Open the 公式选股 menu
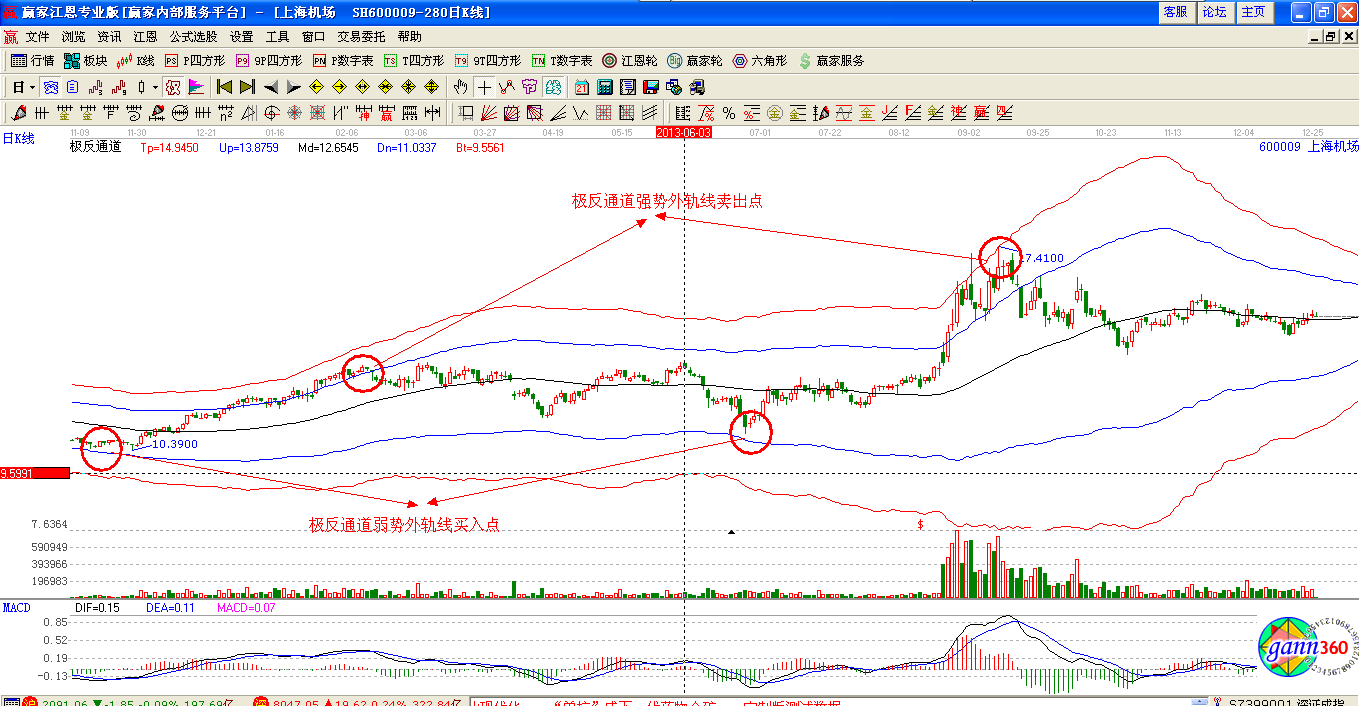Screen dimensions: 1359x706 pyautogui.click(x=193, y=36)
